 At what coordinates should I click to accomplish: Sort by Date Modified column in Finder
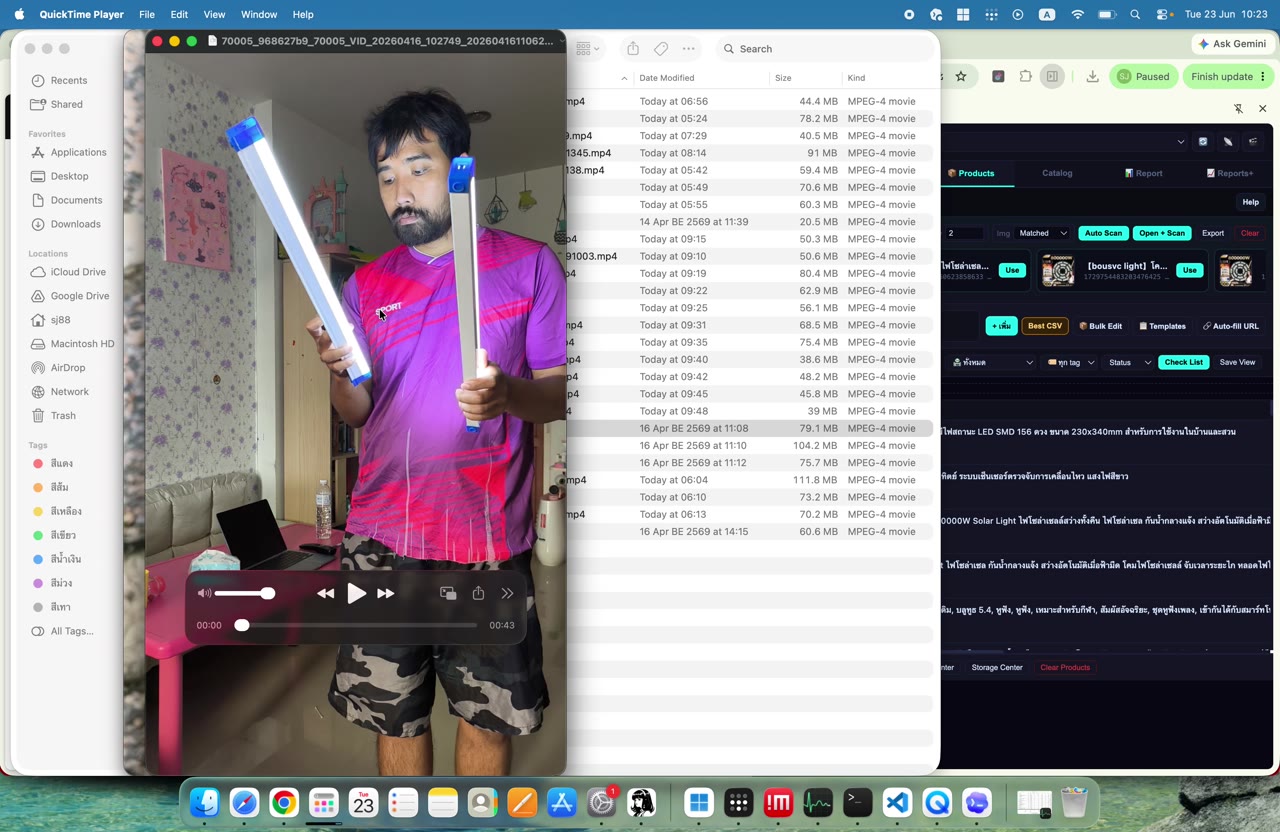coord(667,78)
